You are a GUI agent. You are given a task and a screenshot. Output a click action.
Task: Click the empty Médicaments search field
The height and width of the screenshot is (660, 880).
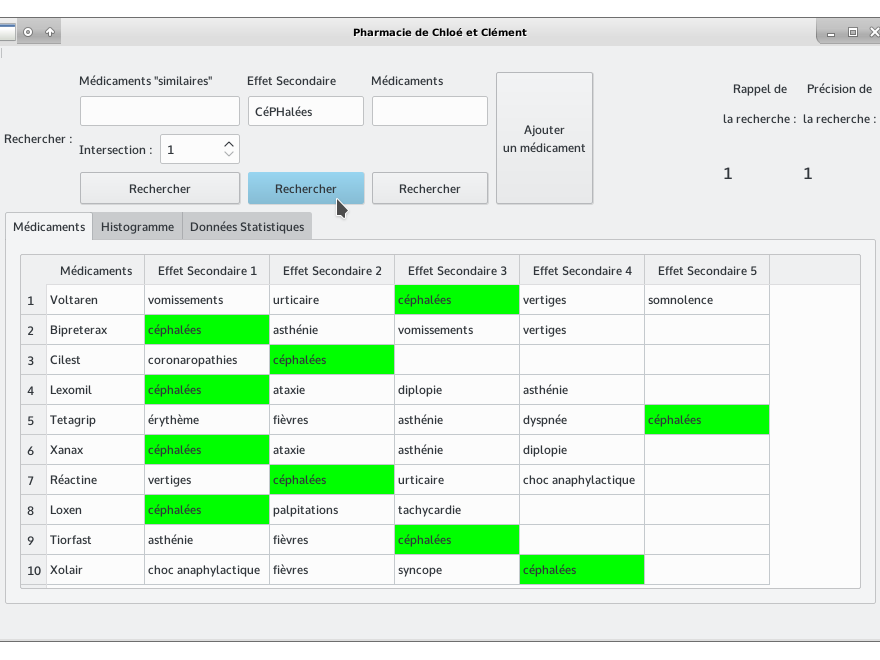tap(429, 111)
